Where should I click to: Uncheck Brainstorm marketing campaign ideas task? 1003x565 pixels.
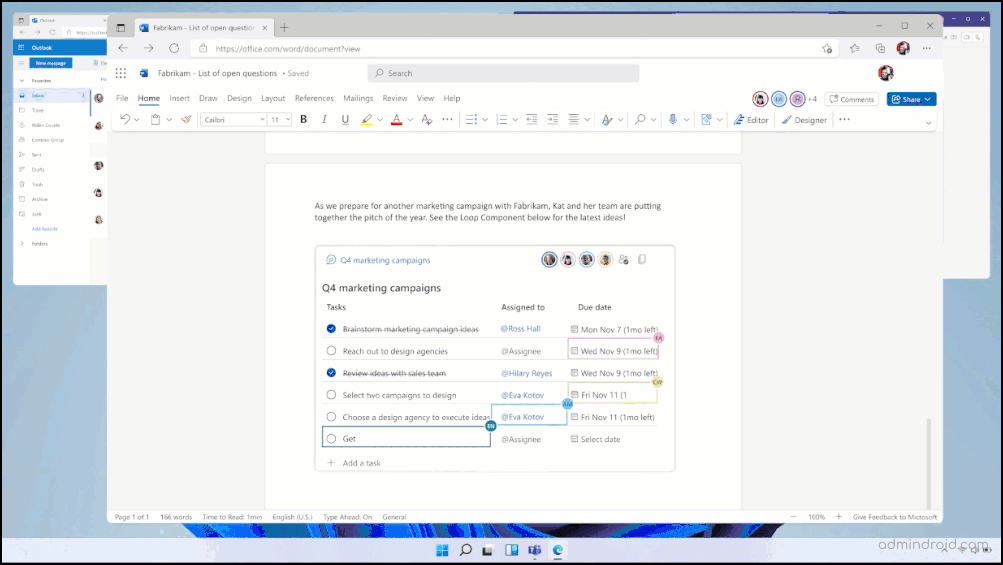coord(331,329)
